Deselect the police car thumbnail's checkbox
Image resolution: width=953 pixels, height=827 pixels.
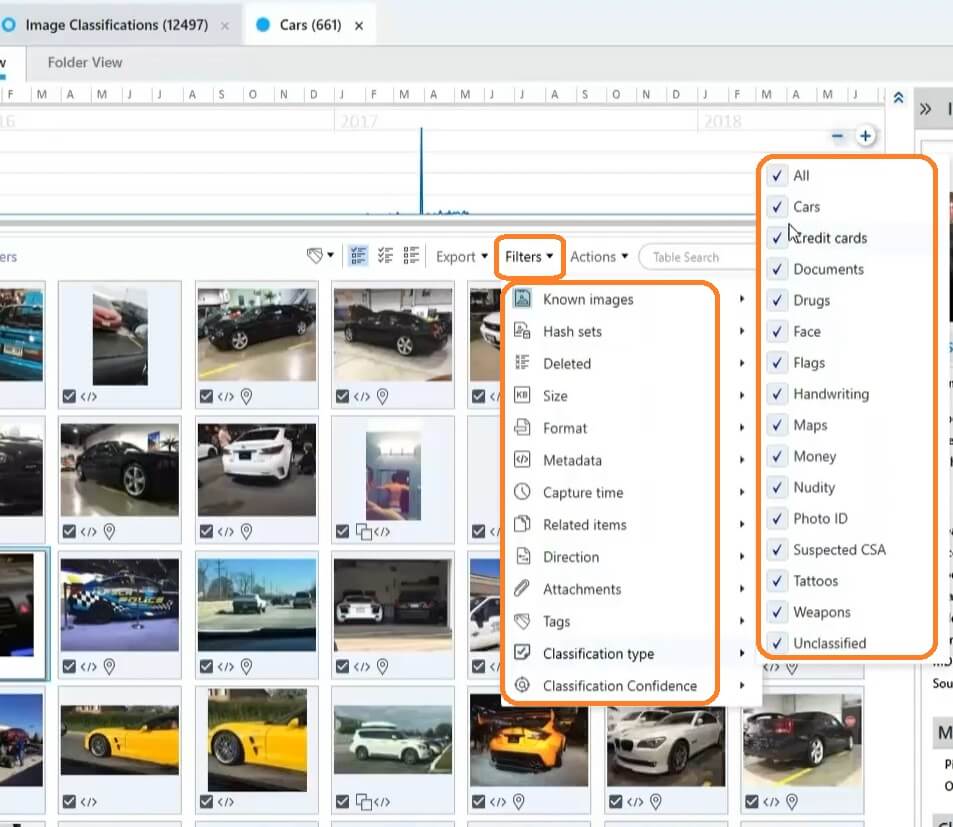pos(69,667)
